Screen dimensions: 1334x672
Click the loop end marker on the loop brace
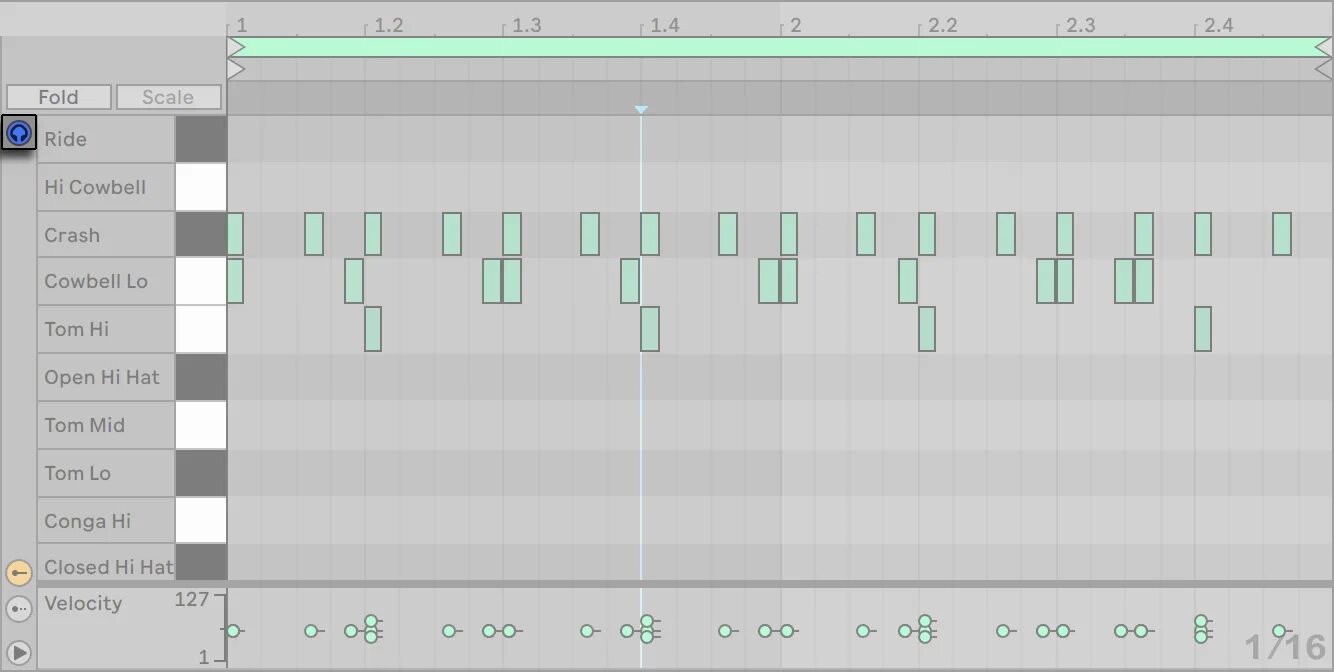point(1323,47)
